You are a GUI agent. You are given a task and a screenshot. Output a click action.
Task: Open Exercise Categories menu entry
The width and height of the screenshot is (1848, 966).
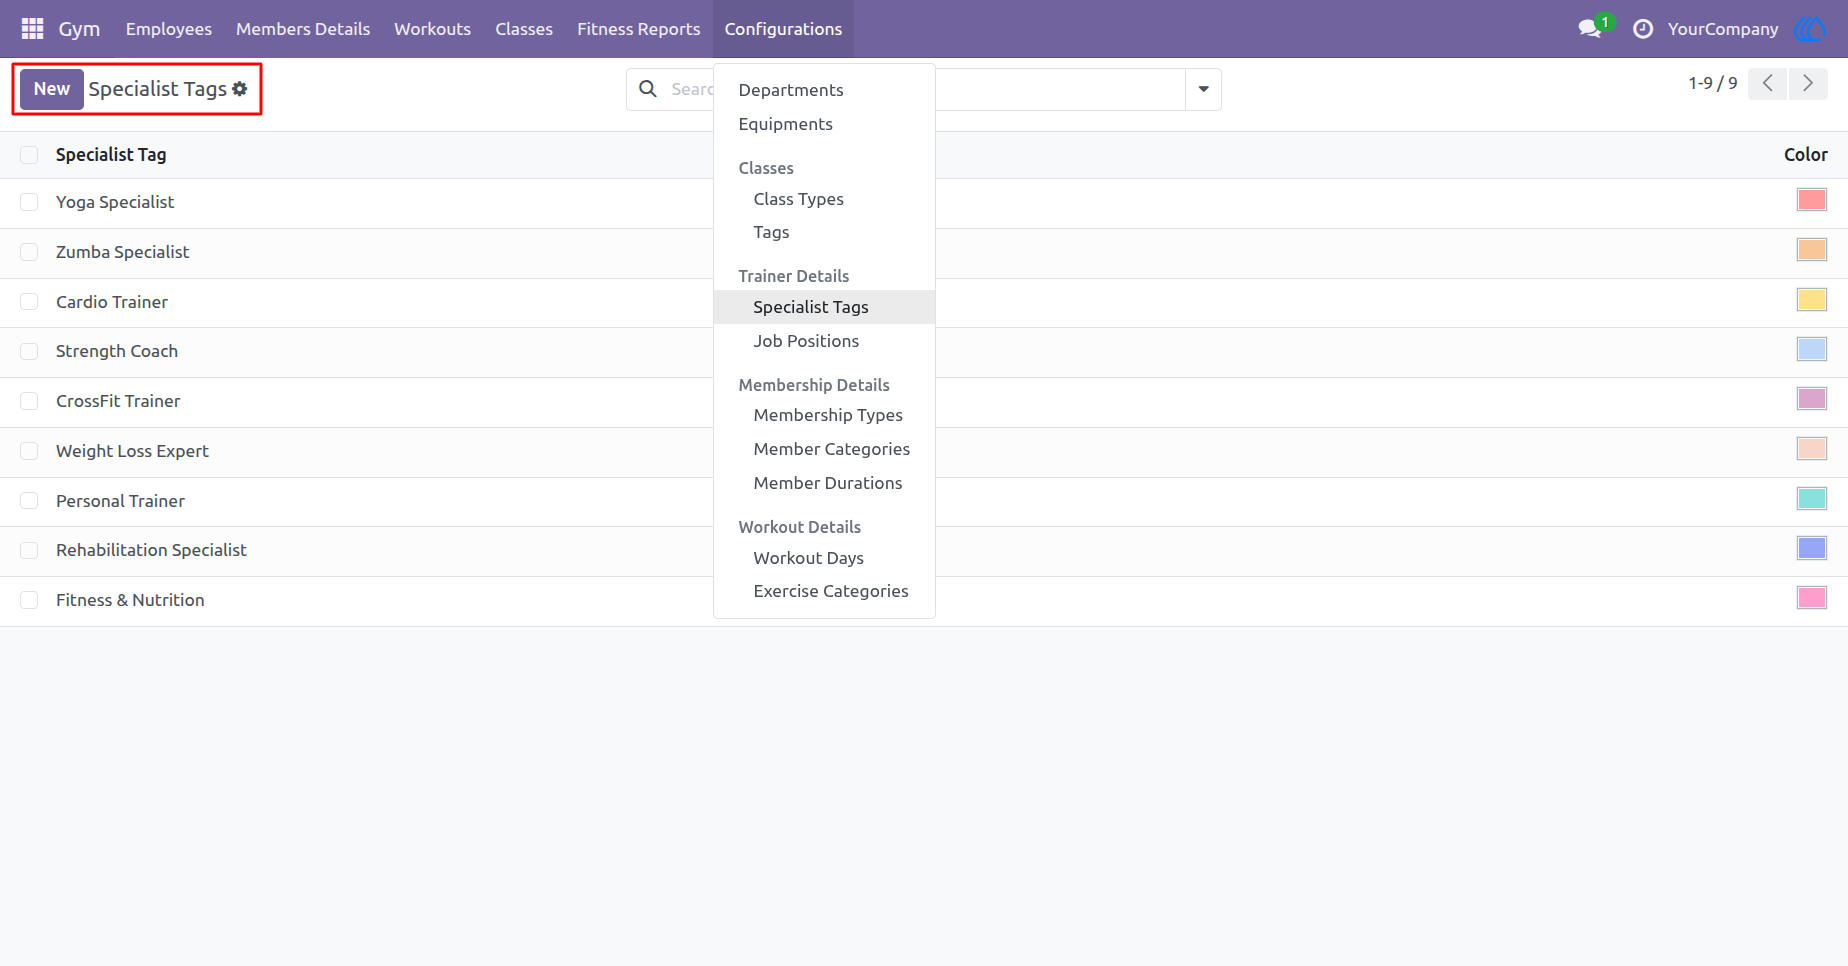click(831, 591)
